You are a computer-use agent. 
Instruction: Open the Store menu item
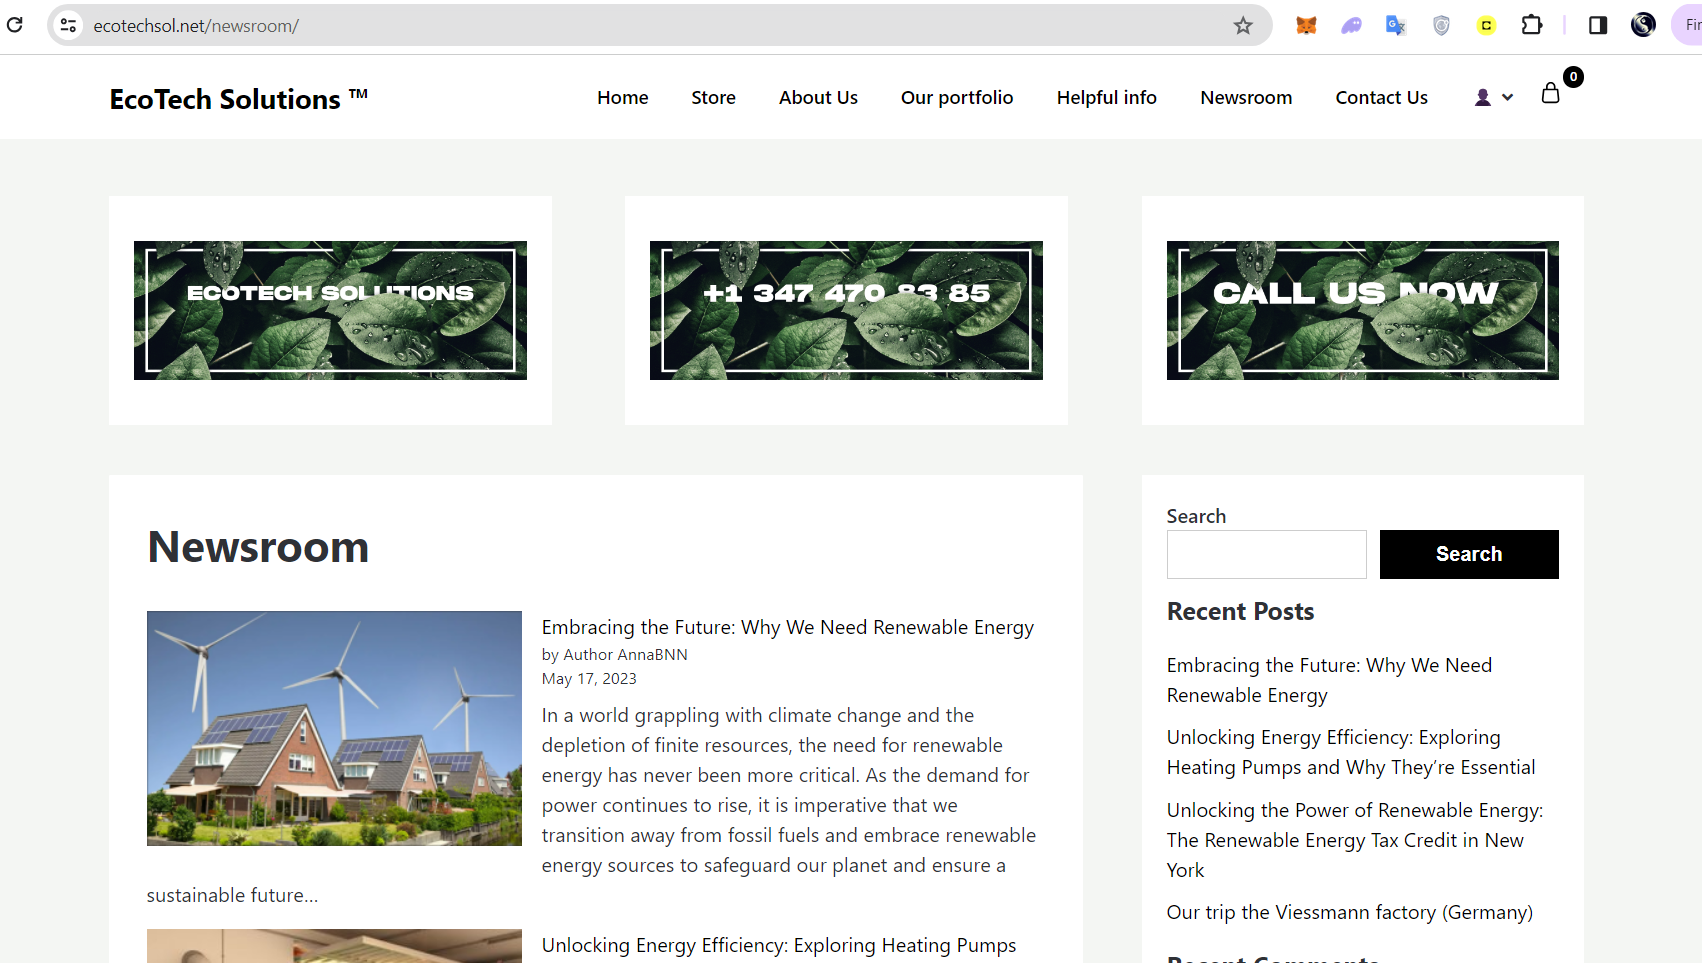click(x=713, y=97)
